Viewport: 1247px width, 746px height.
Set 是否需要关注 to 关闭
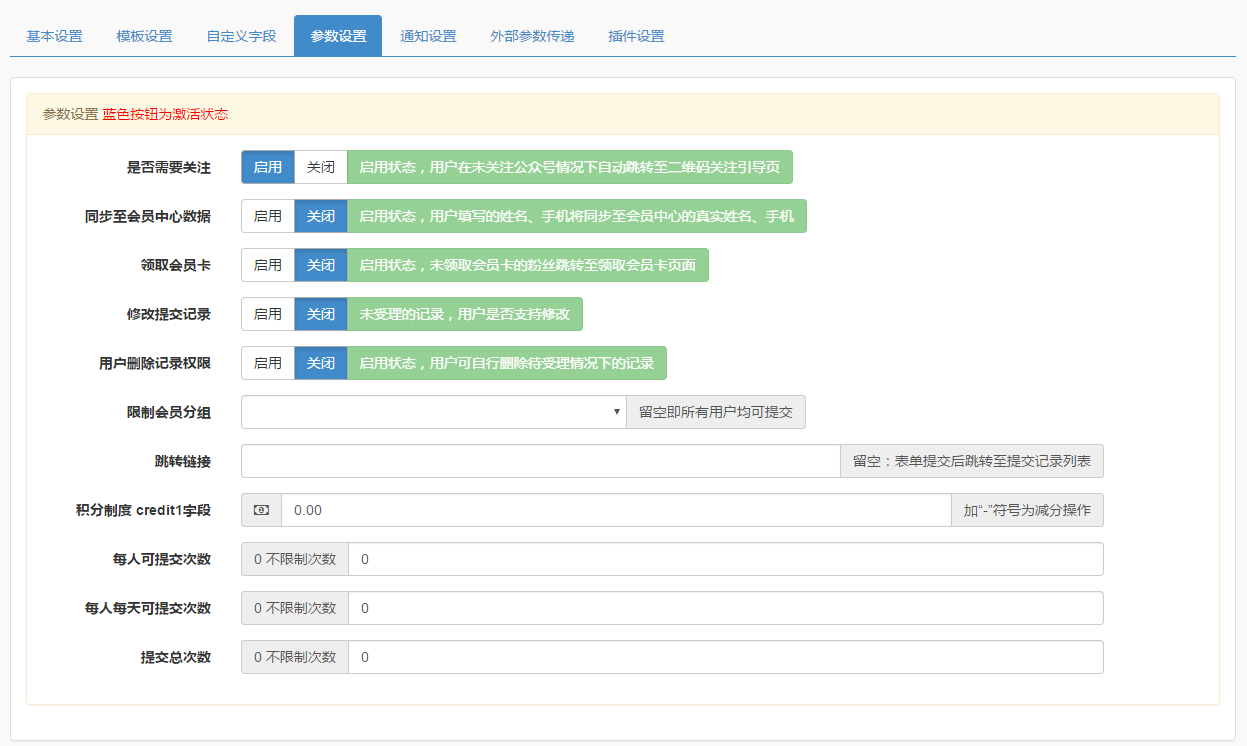tap(321, 167)
